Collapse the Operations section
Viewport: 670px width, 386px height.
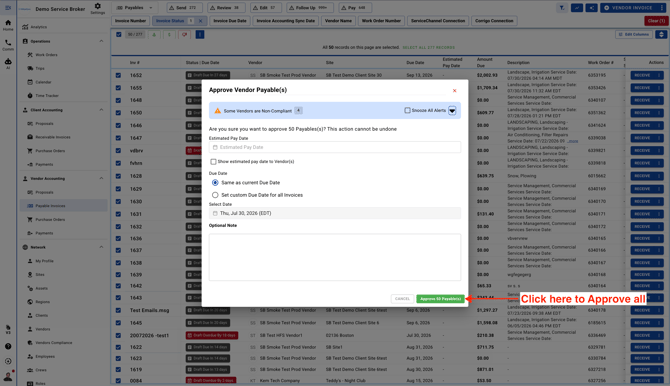(x=101, y=41)
